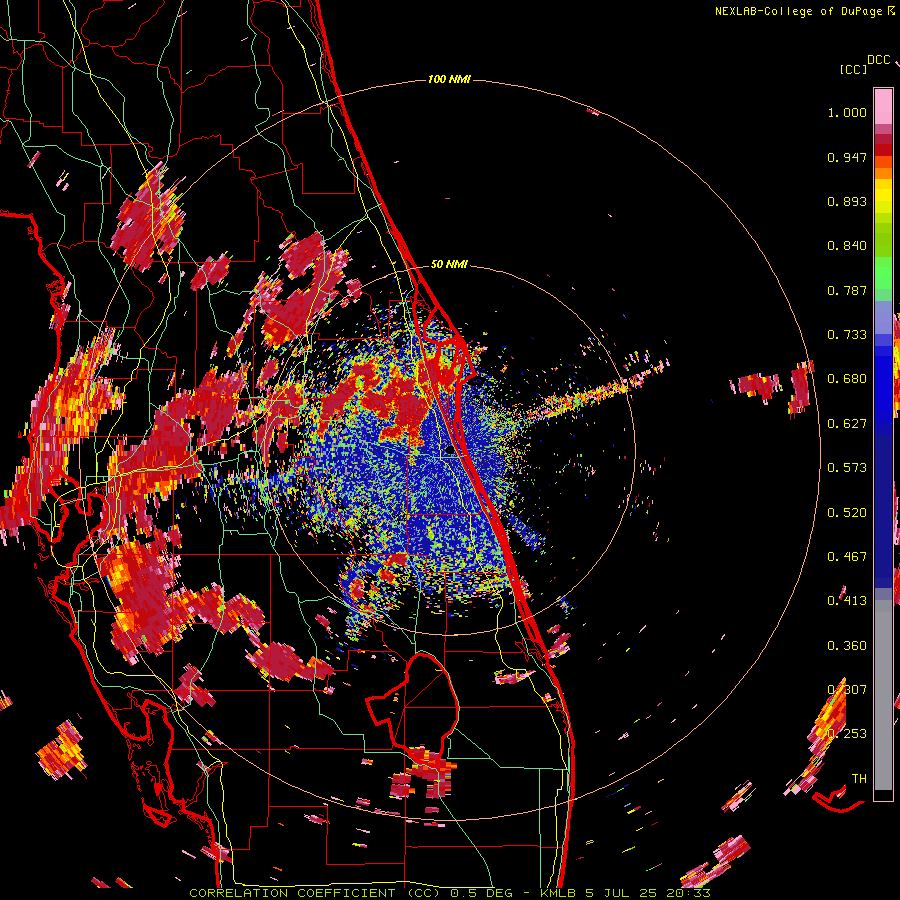Screen dimensions: 900x900
Task: Click the 0.467 color scale value
Action: 847,557
